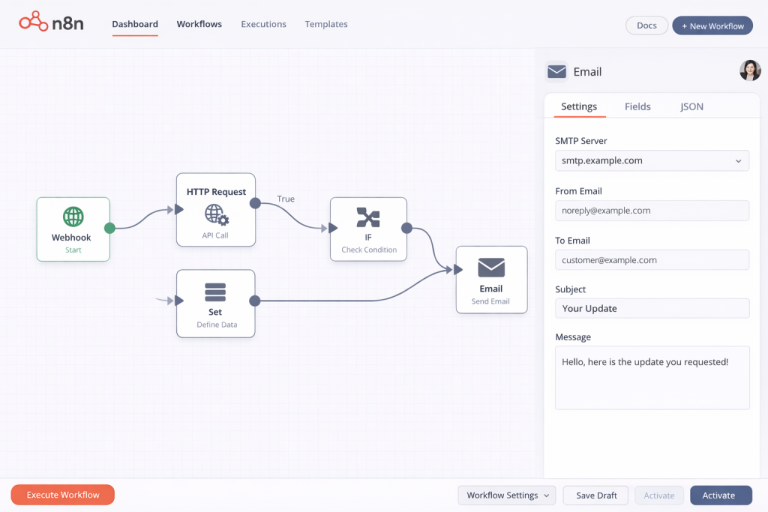Screen dimensions: 768x512
Task: Click the HTTP Request globe-gear icon
Action: click(x=216, y=214)
